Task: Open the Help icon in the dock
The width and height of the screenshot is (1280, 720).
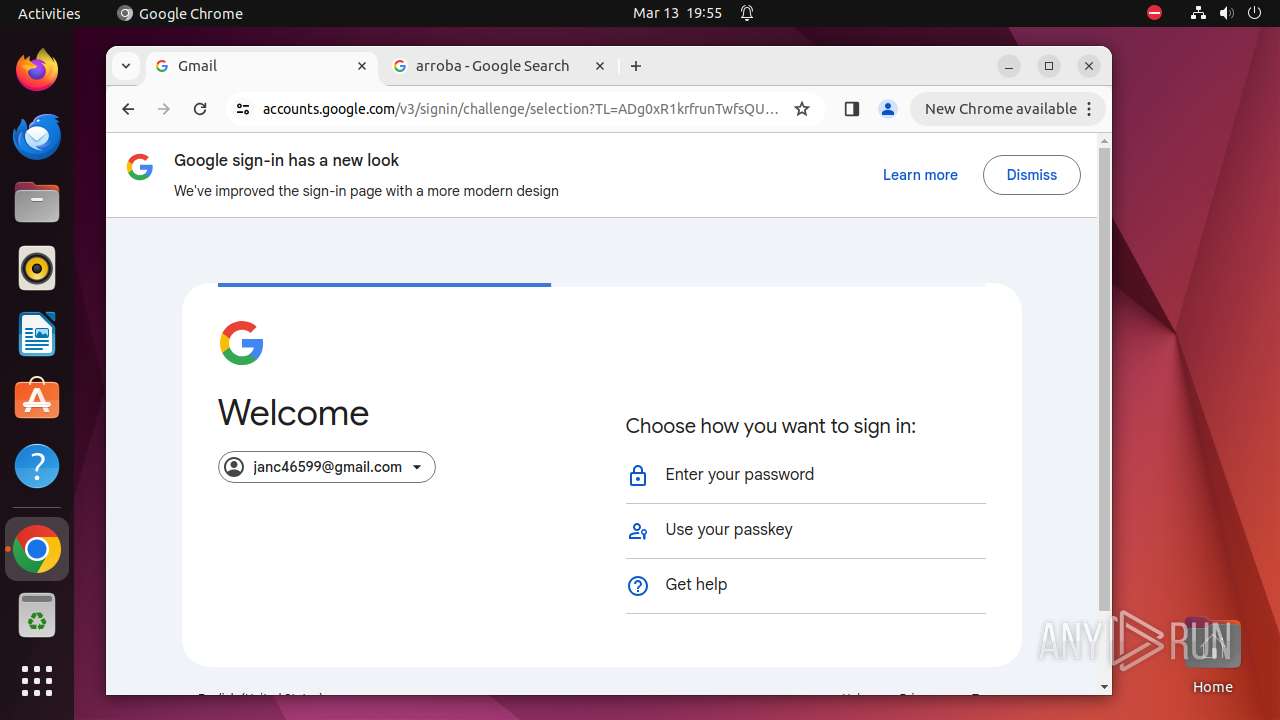Action: click(x=37, y=466)
